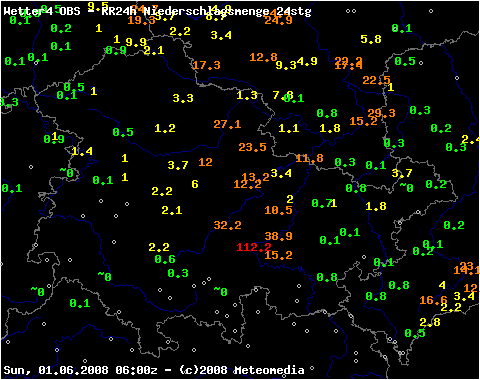480x380 pixels.
Task: Select the orange 27.1 station value
Action: tap(227, 124)
